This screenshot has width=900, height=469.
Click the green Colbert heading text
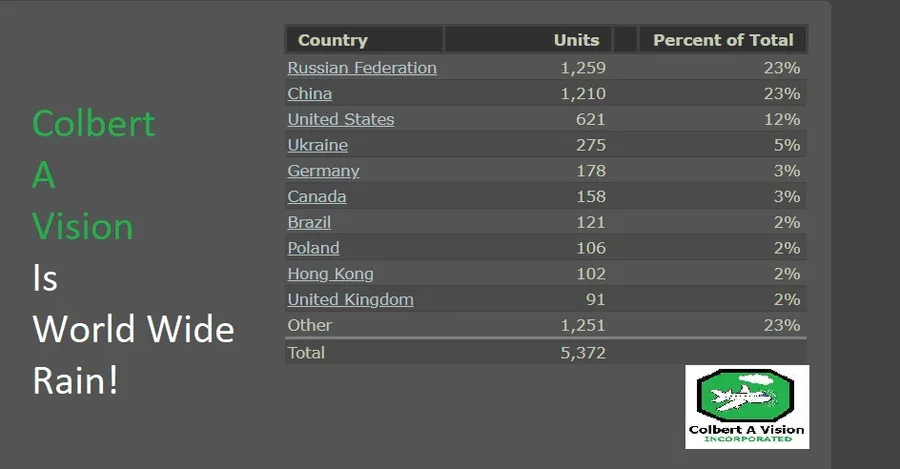(x=93, y=123)
